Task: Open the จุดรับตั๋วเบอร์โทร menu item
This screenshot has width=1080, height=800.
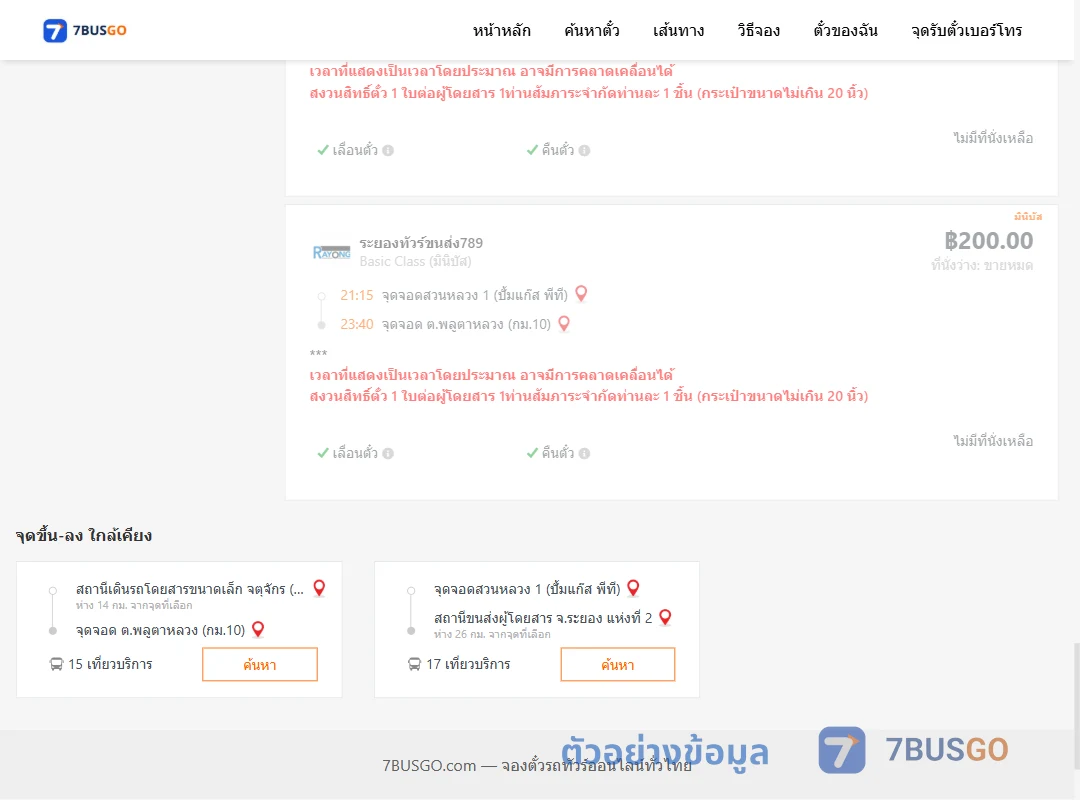Action: (966, 30)
